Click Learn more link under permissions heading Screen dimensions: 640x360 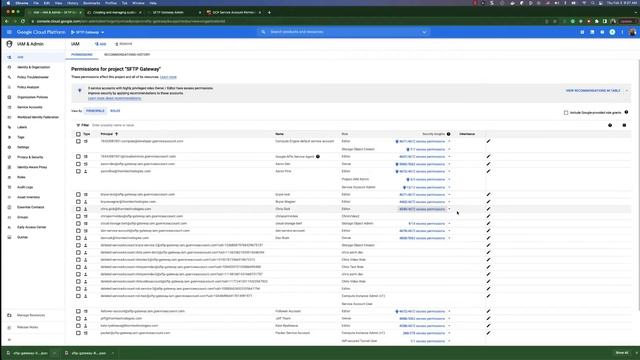(x=168, y=77)
